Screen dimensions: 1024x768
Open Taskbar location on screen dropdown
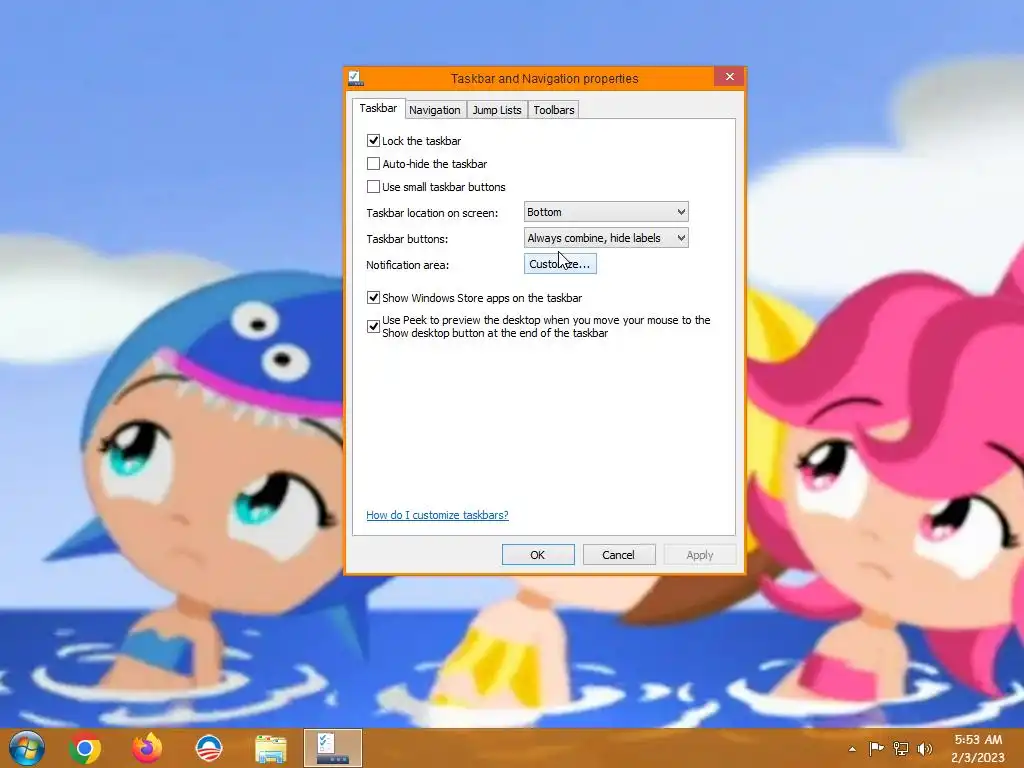[606, 212]
